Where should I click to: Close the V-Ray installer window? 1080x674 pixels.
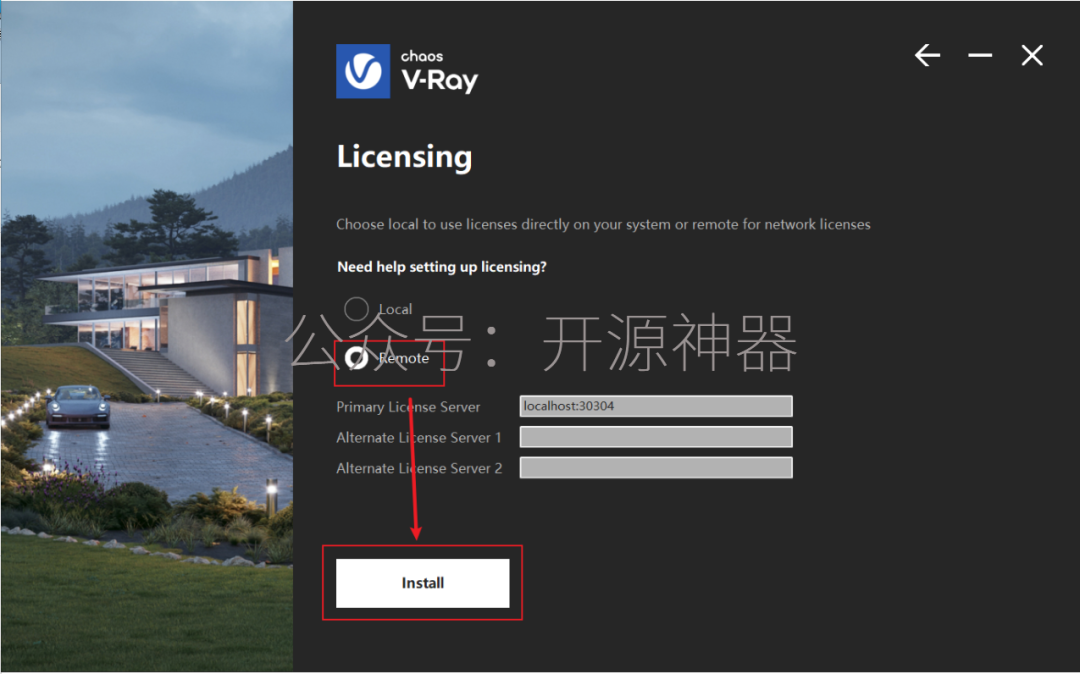1032,55
